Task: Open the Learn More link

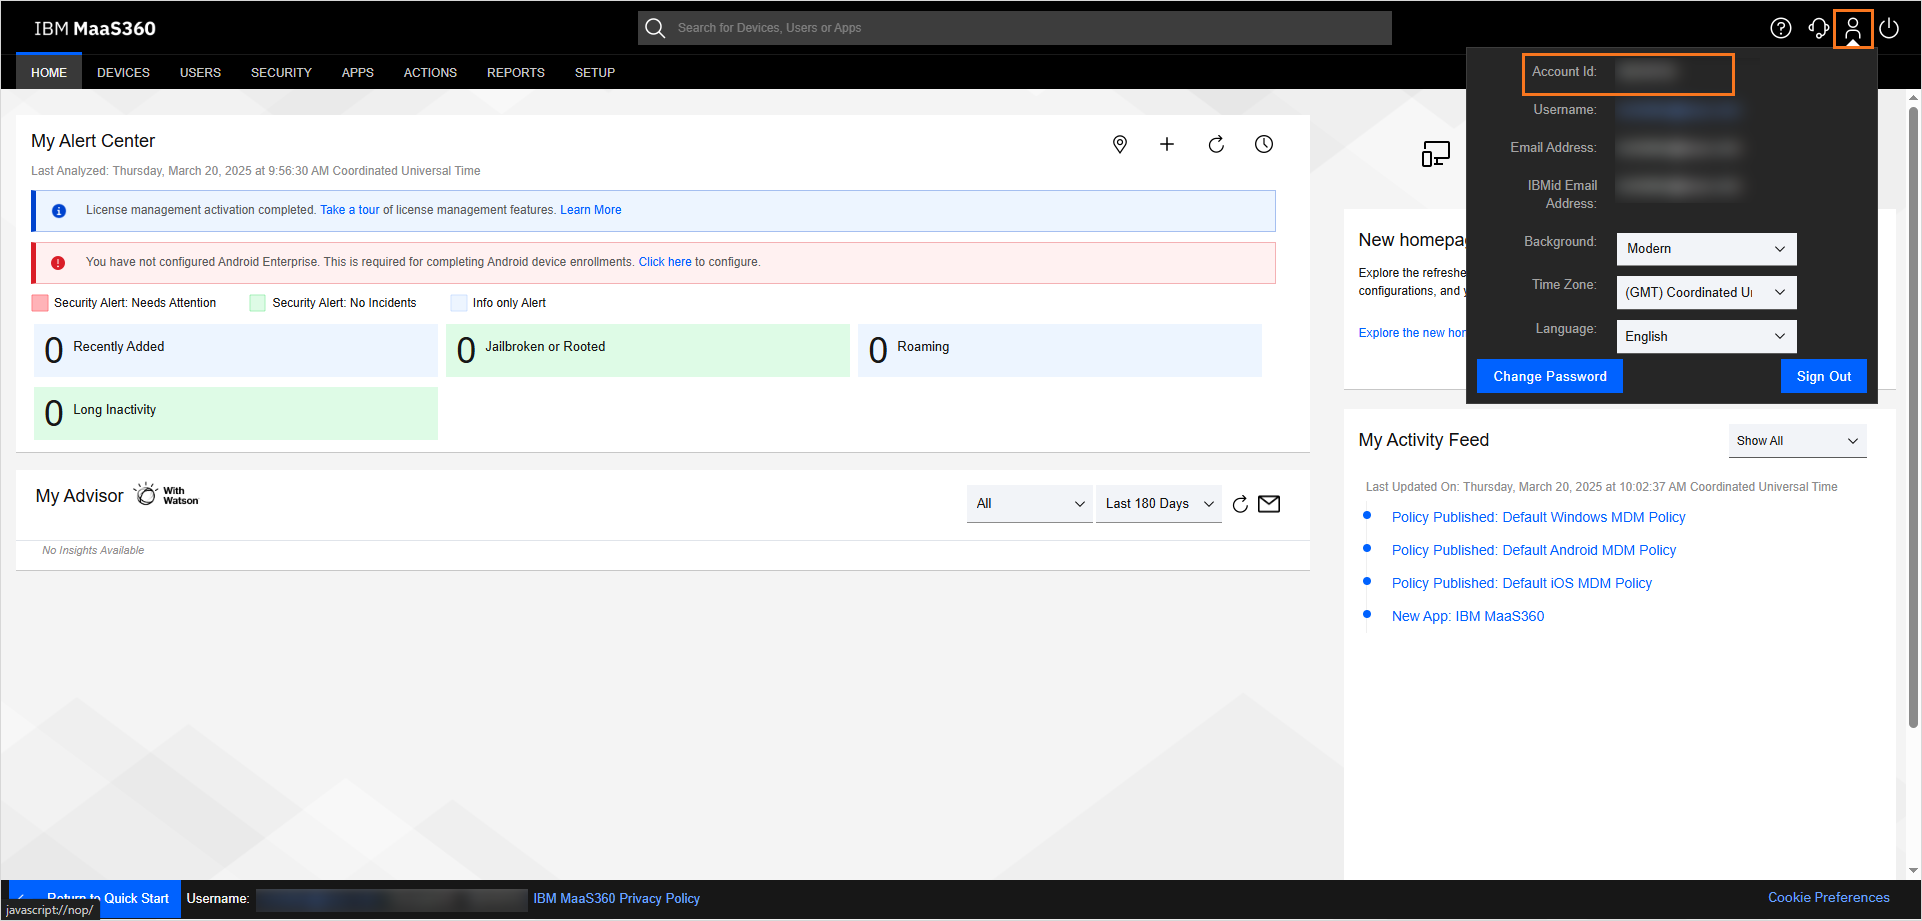Action: (x=590, y=210)
